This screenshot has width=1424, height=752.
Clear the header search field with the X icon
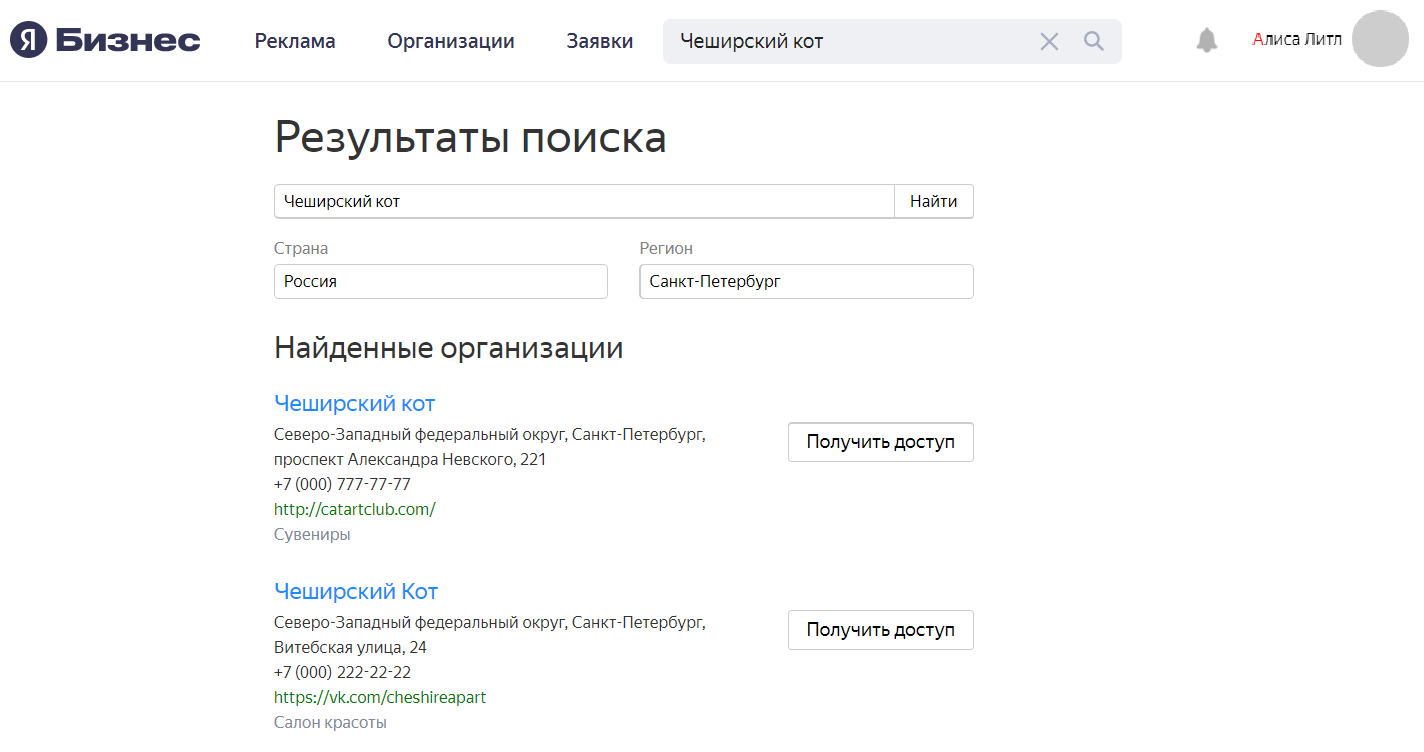click(x=1049, y=41)
